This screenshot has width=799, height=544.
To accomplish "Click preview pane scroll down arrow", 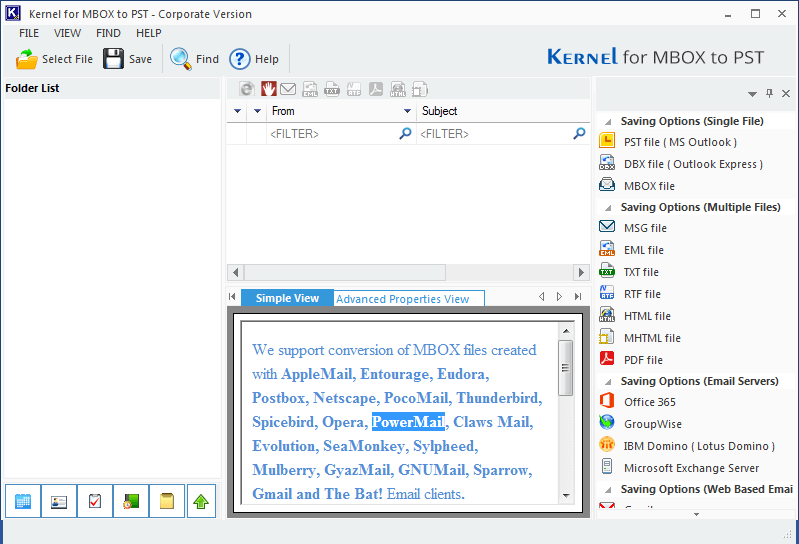I will tap(566, 495).
